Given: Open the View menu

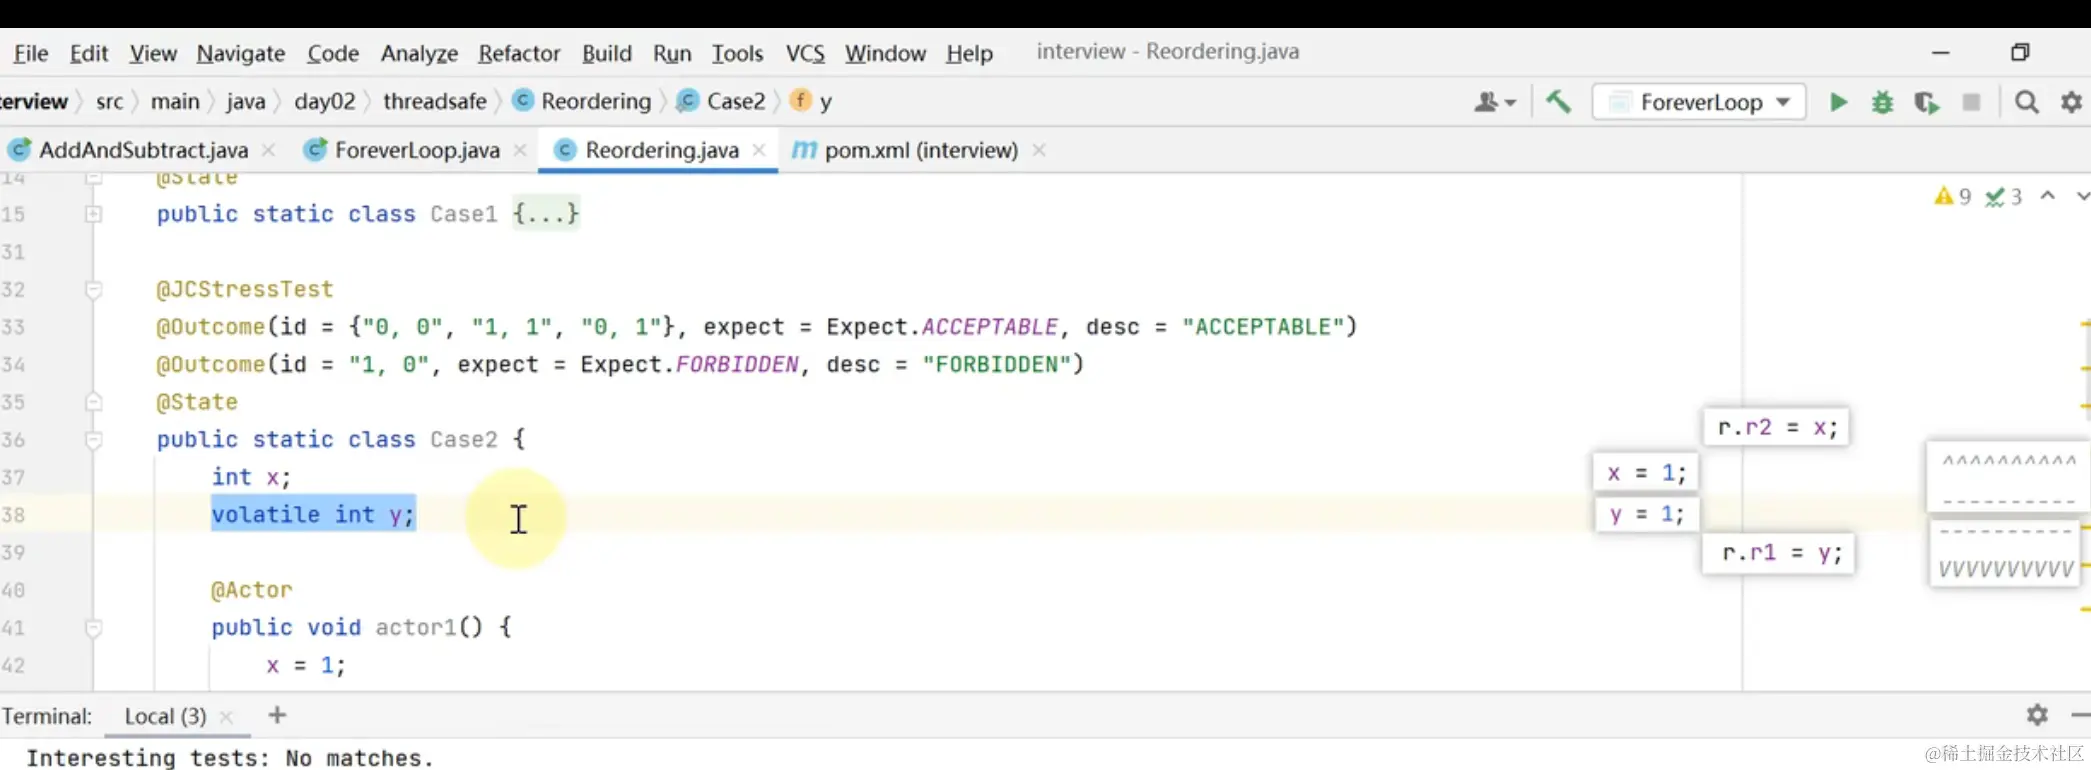Looking at the screenshot, I should coord(153,53).
